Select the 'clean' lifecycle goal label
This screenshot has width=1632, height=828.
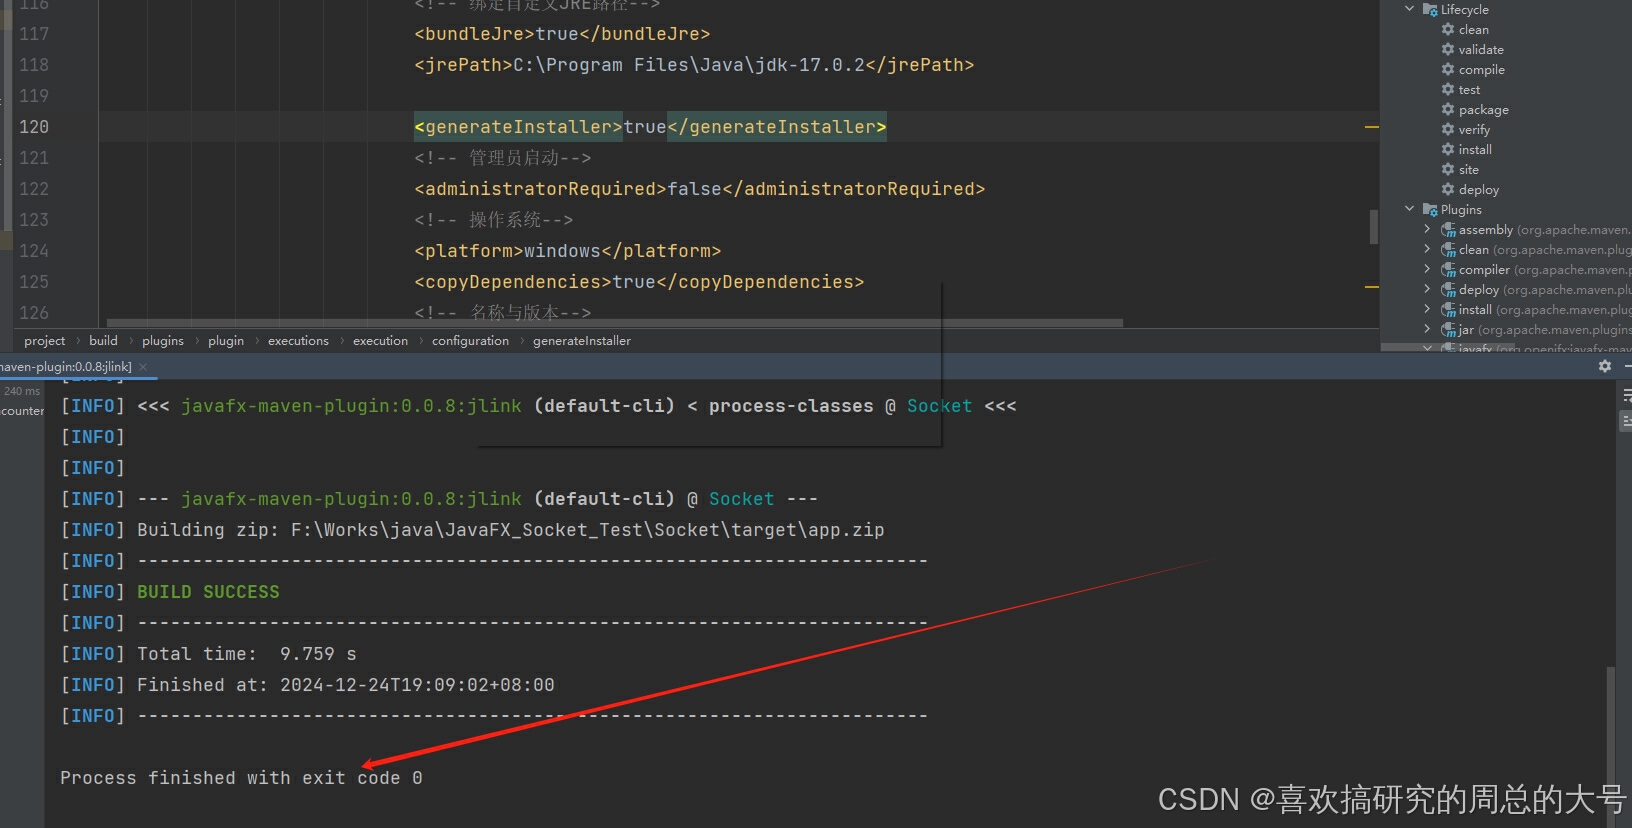pyautogui.click(x=1474, y=29)
